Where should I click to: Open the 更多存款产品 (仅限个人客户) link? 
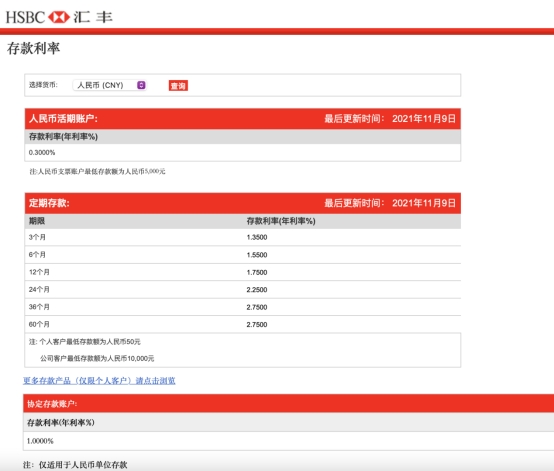click(x=99, y=381)
